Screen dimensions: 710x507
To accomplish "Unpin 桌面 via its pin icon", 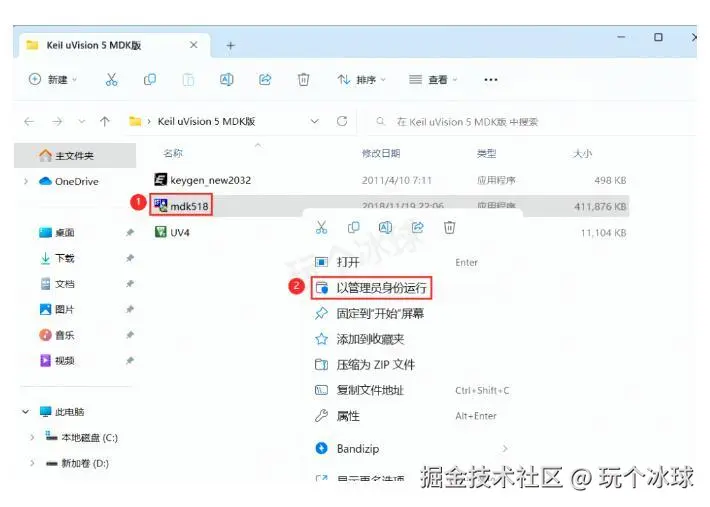I will click(130, 233).
